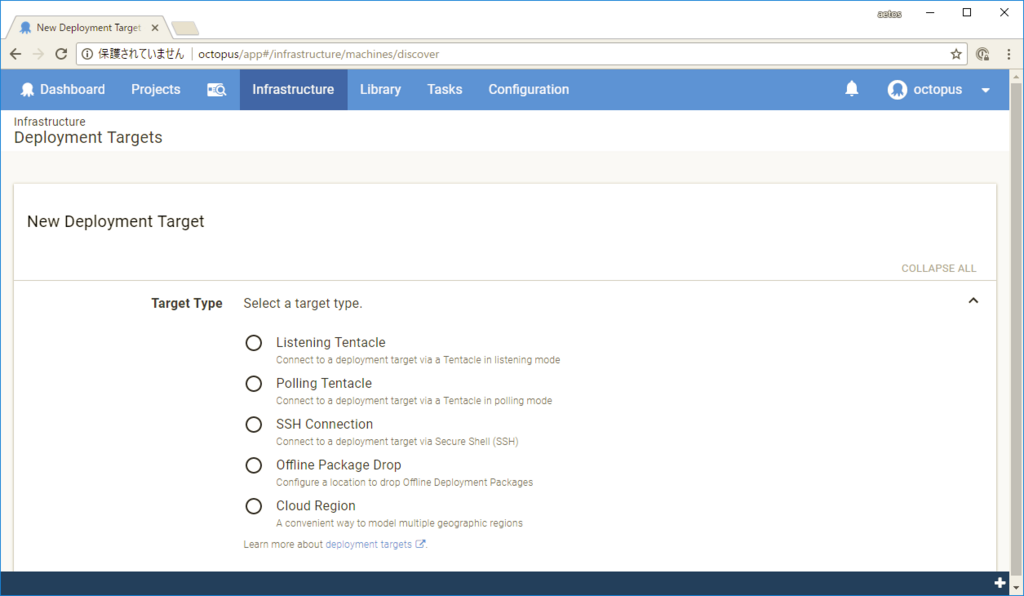
Task: Pick the Offline Package Drop radio button
Action: coord(253,465)
